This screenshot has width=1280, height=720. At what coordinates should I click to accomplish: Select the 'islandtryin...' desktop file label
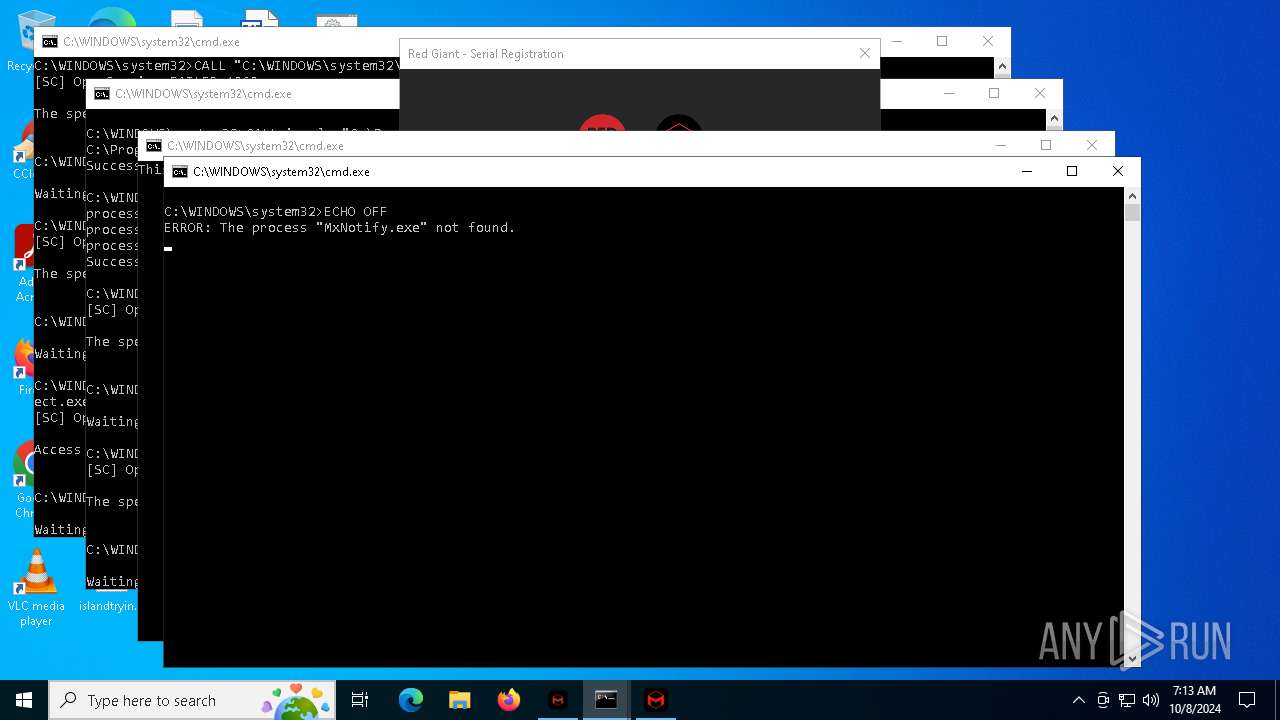coord(108,606)
